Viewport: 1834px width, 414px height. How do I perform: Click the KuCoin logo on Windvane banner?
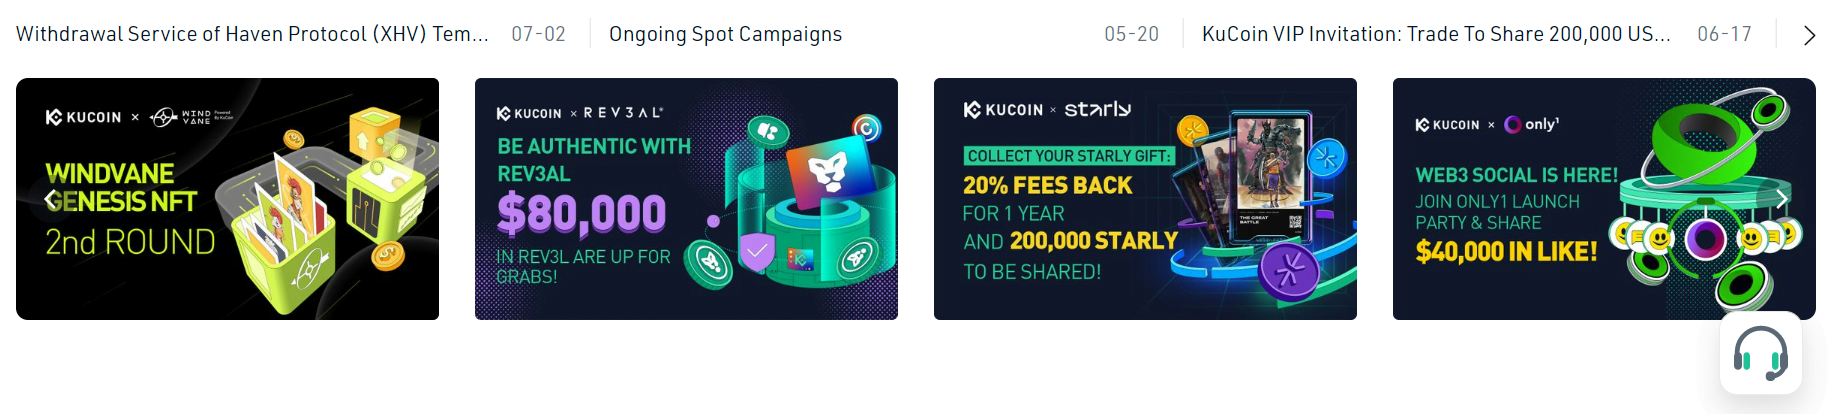point(83,117)
